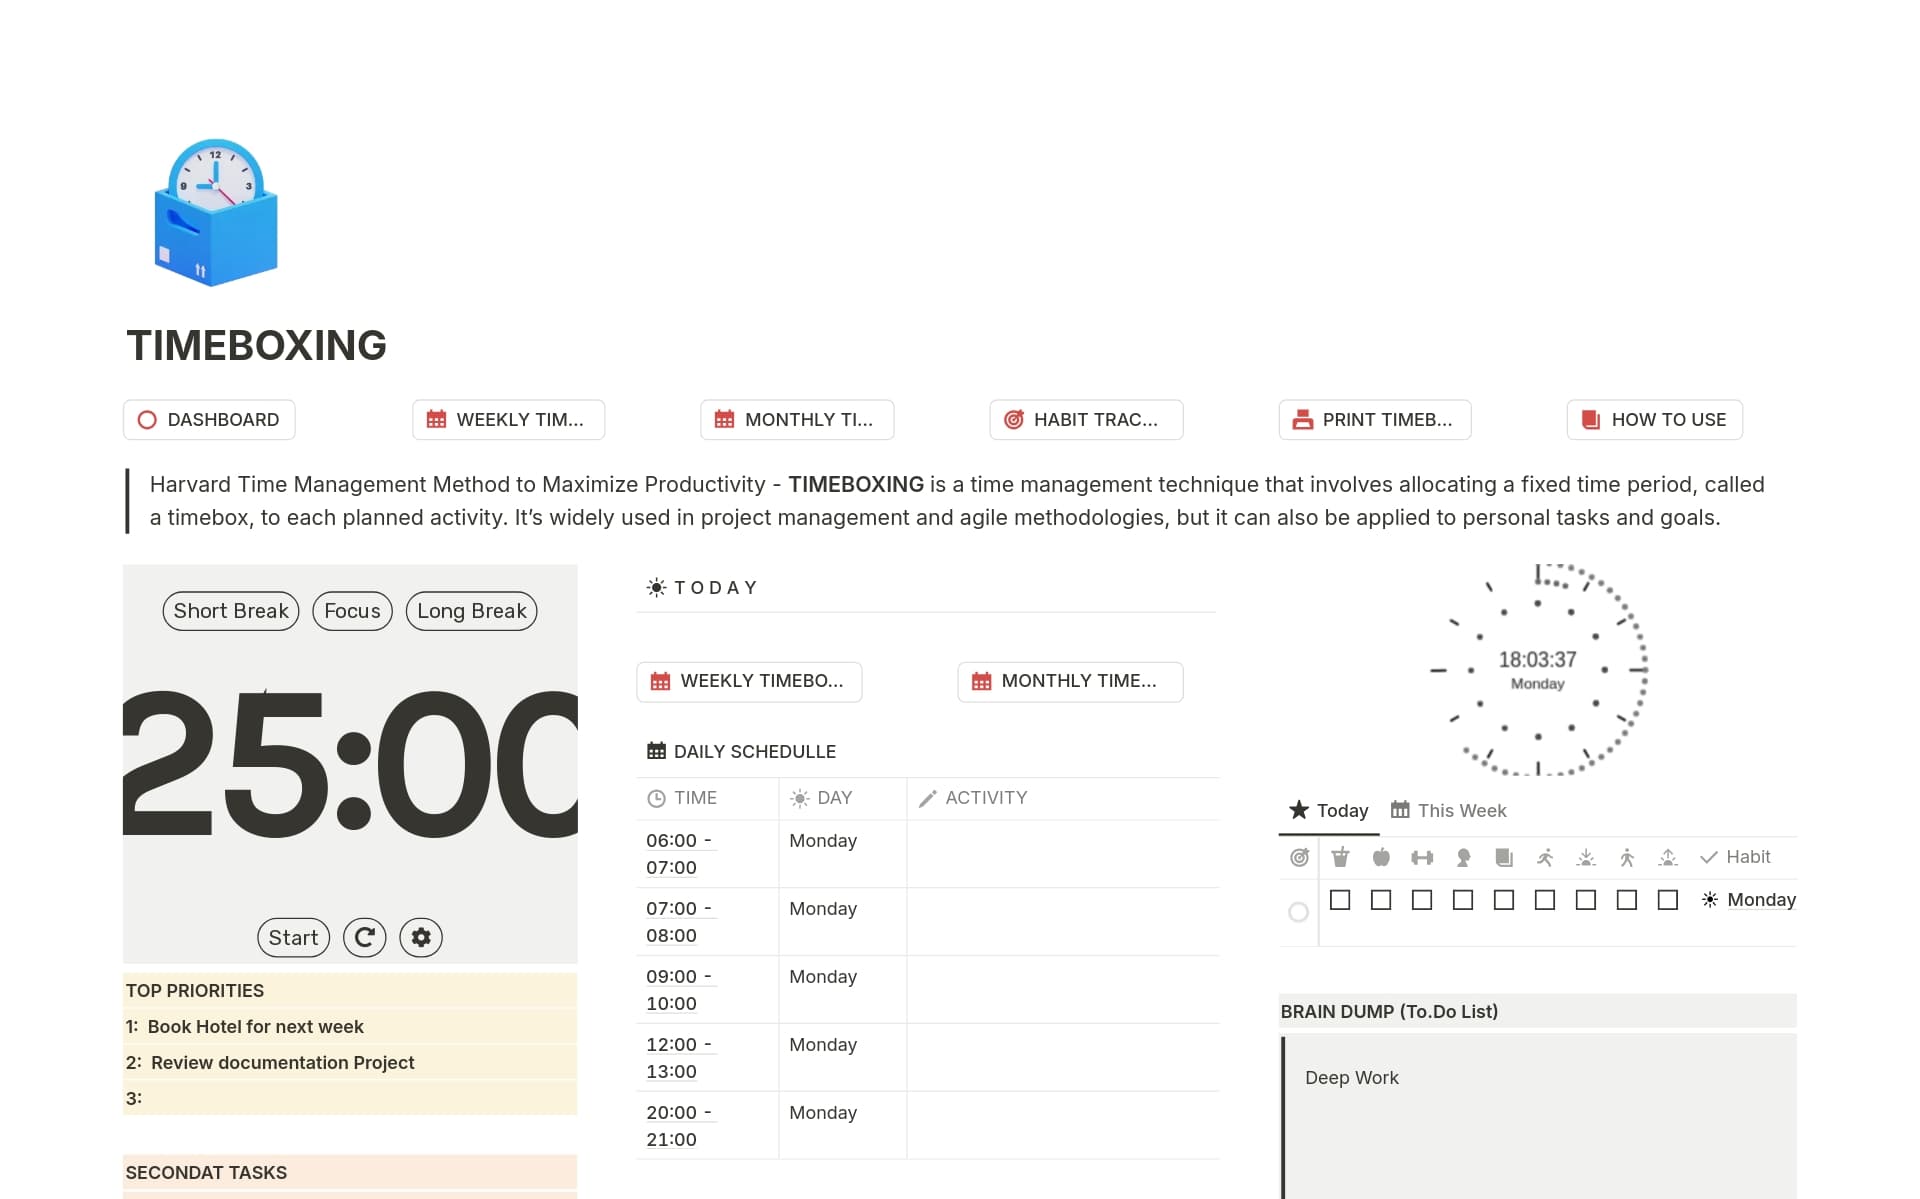The height and width of the screenshot is (1199, 1920).
Task: Click the apple habit column icon
Action: coord(1381,857)
